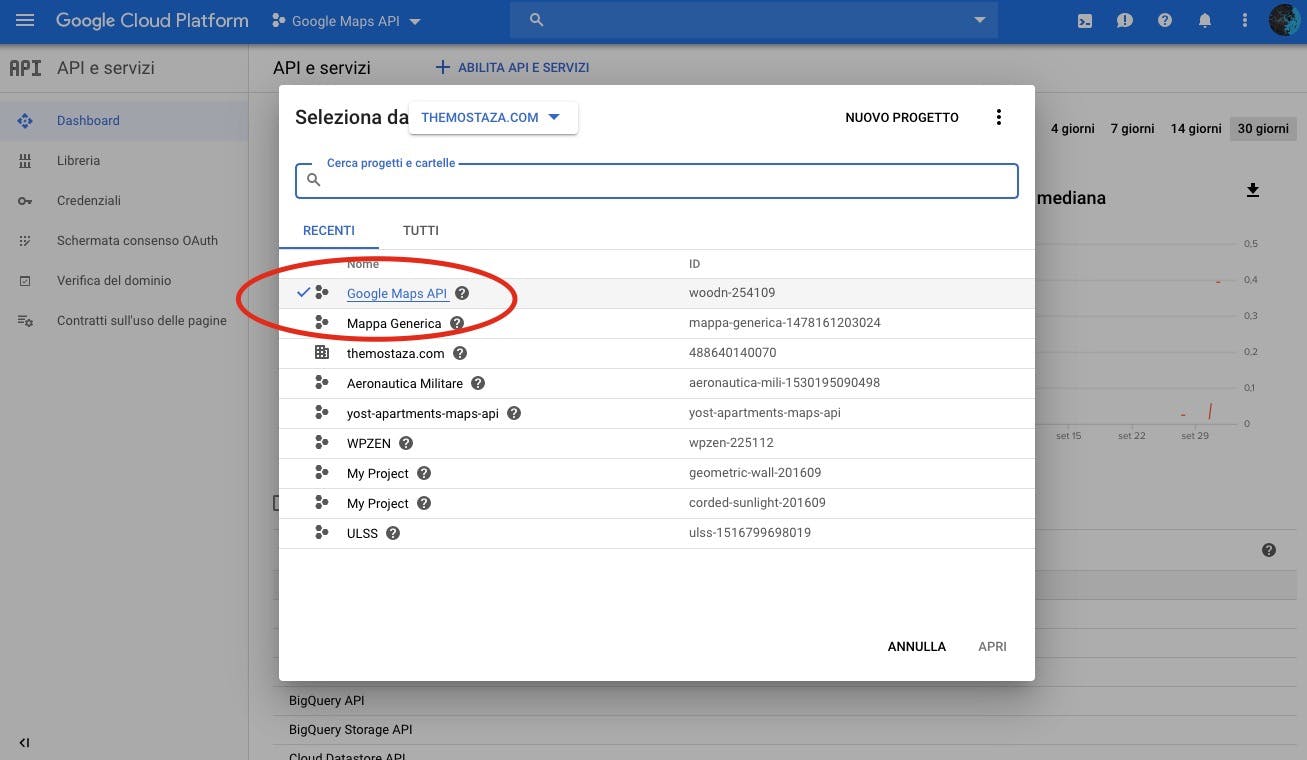Click the feedback speech bubble icon
This screenshot has width=1307, height=760.
pyautogui.click(x=1124, y=20)
